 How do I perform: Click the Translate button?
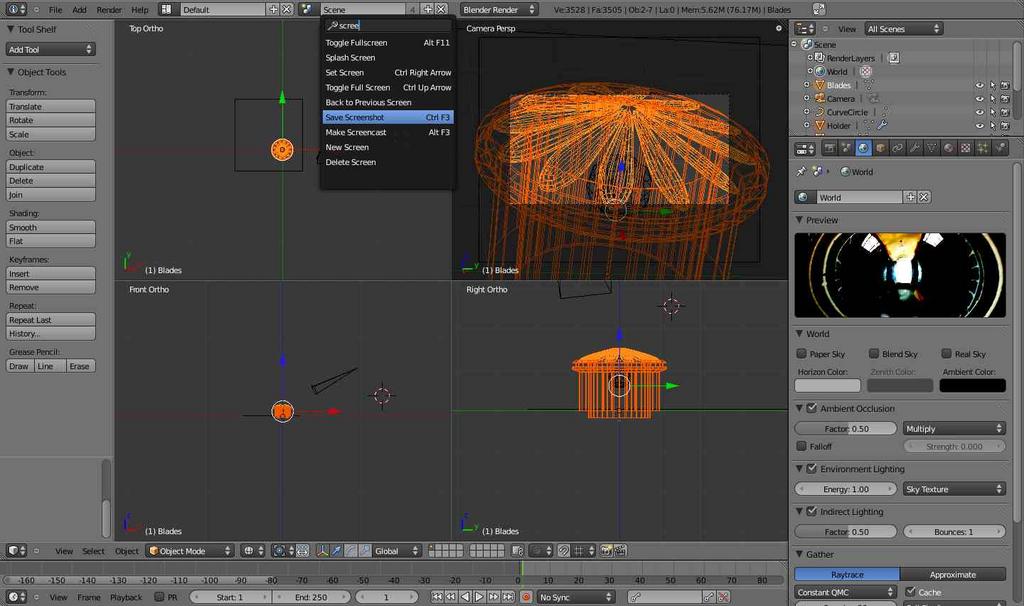51,106
